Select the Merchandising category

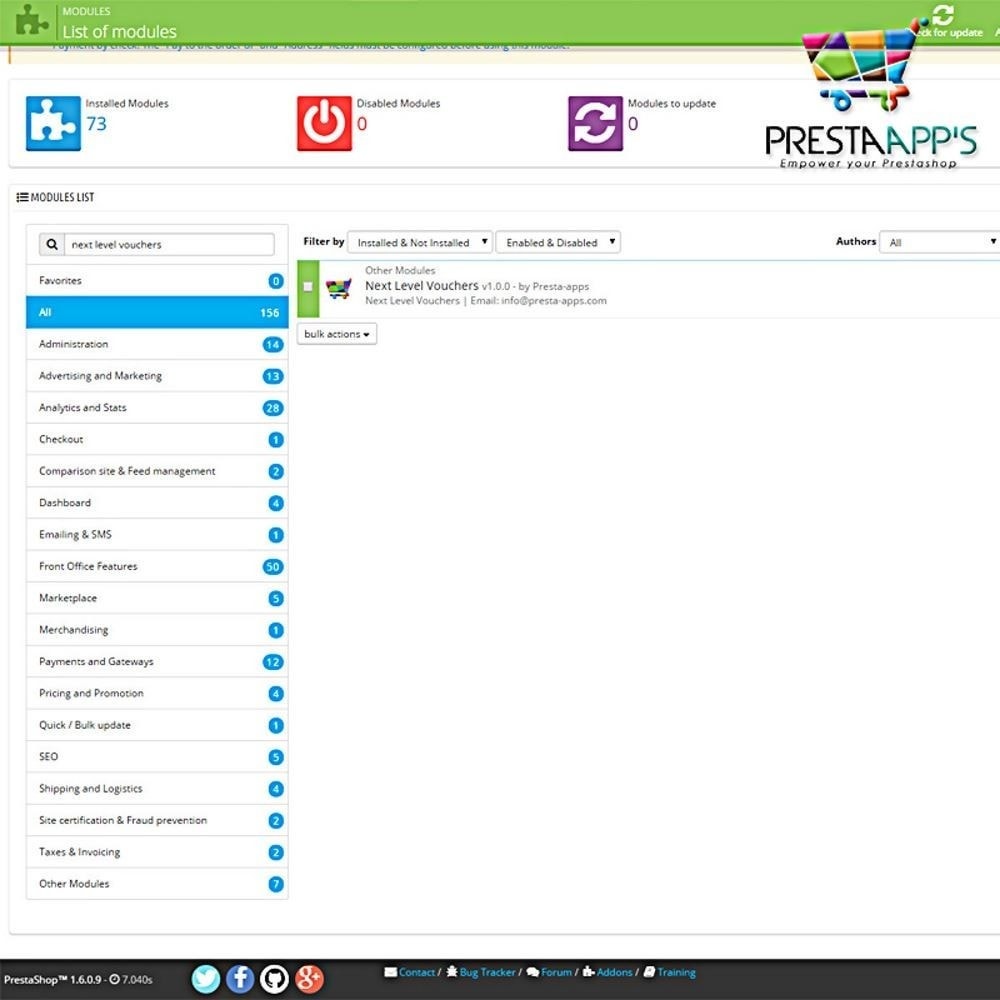157,630
